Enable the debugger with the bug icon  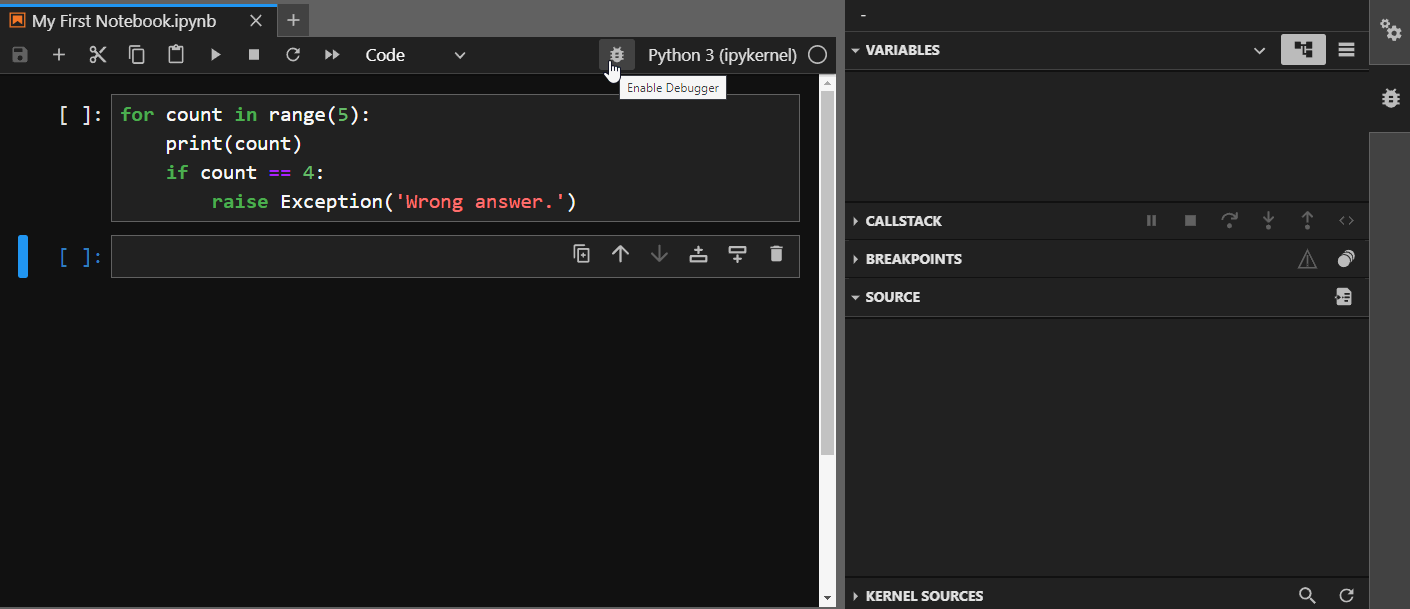coord(617,55)
